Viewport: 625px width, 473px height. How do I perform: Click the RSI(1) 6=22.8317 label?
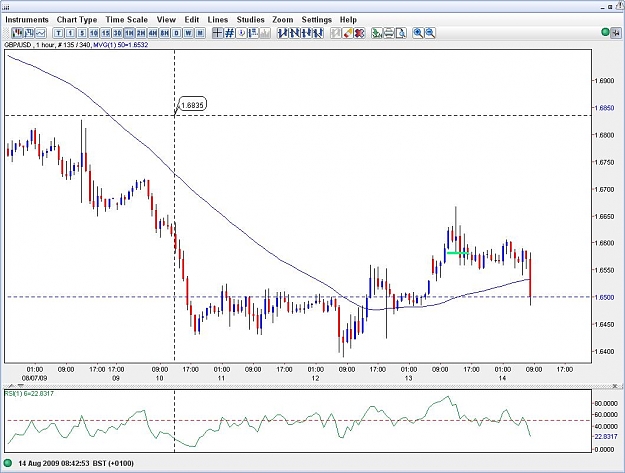click(29, 394)
